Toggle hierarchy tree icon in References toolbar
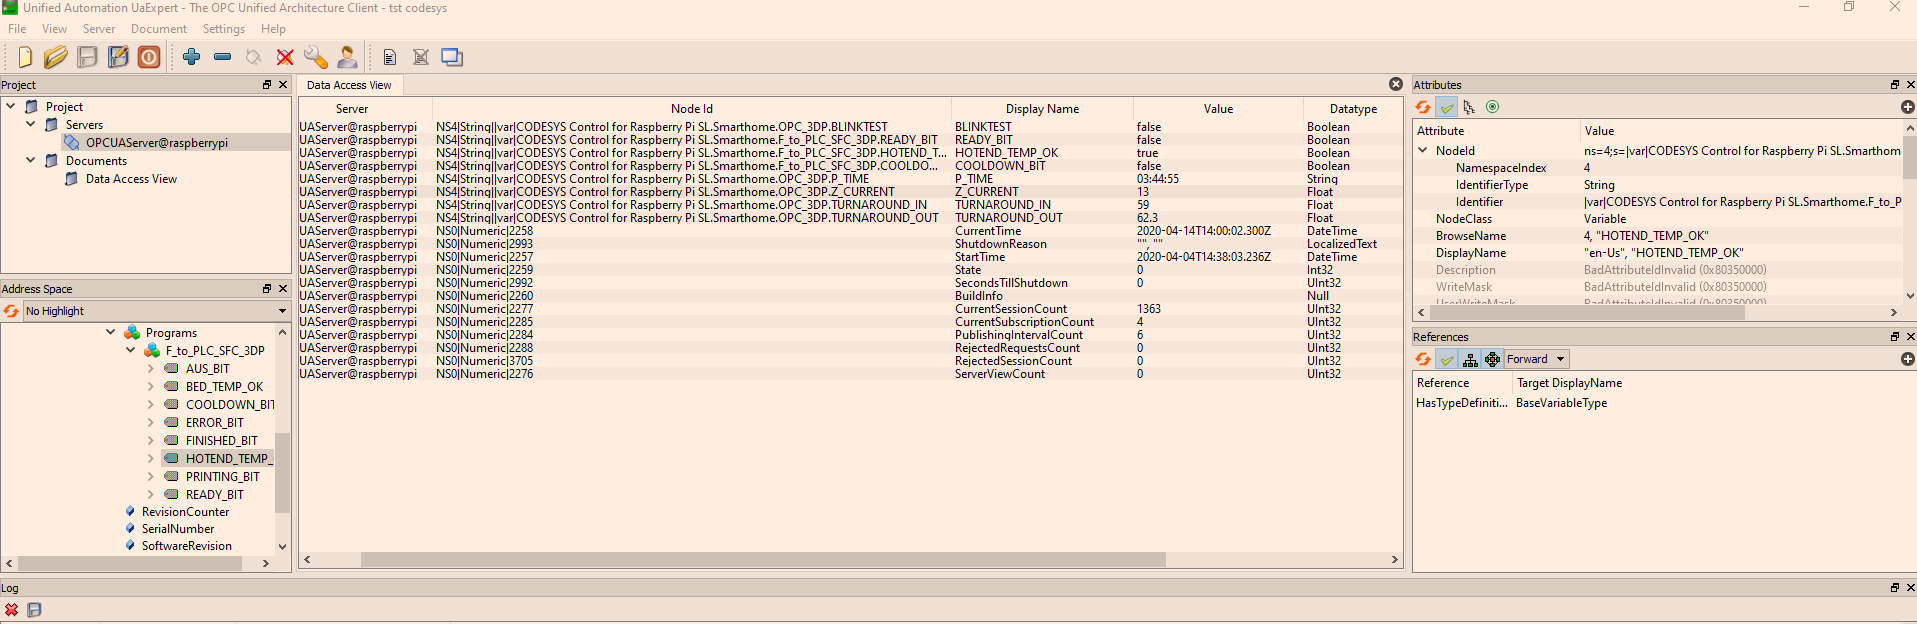 (x=1470, y=359)
